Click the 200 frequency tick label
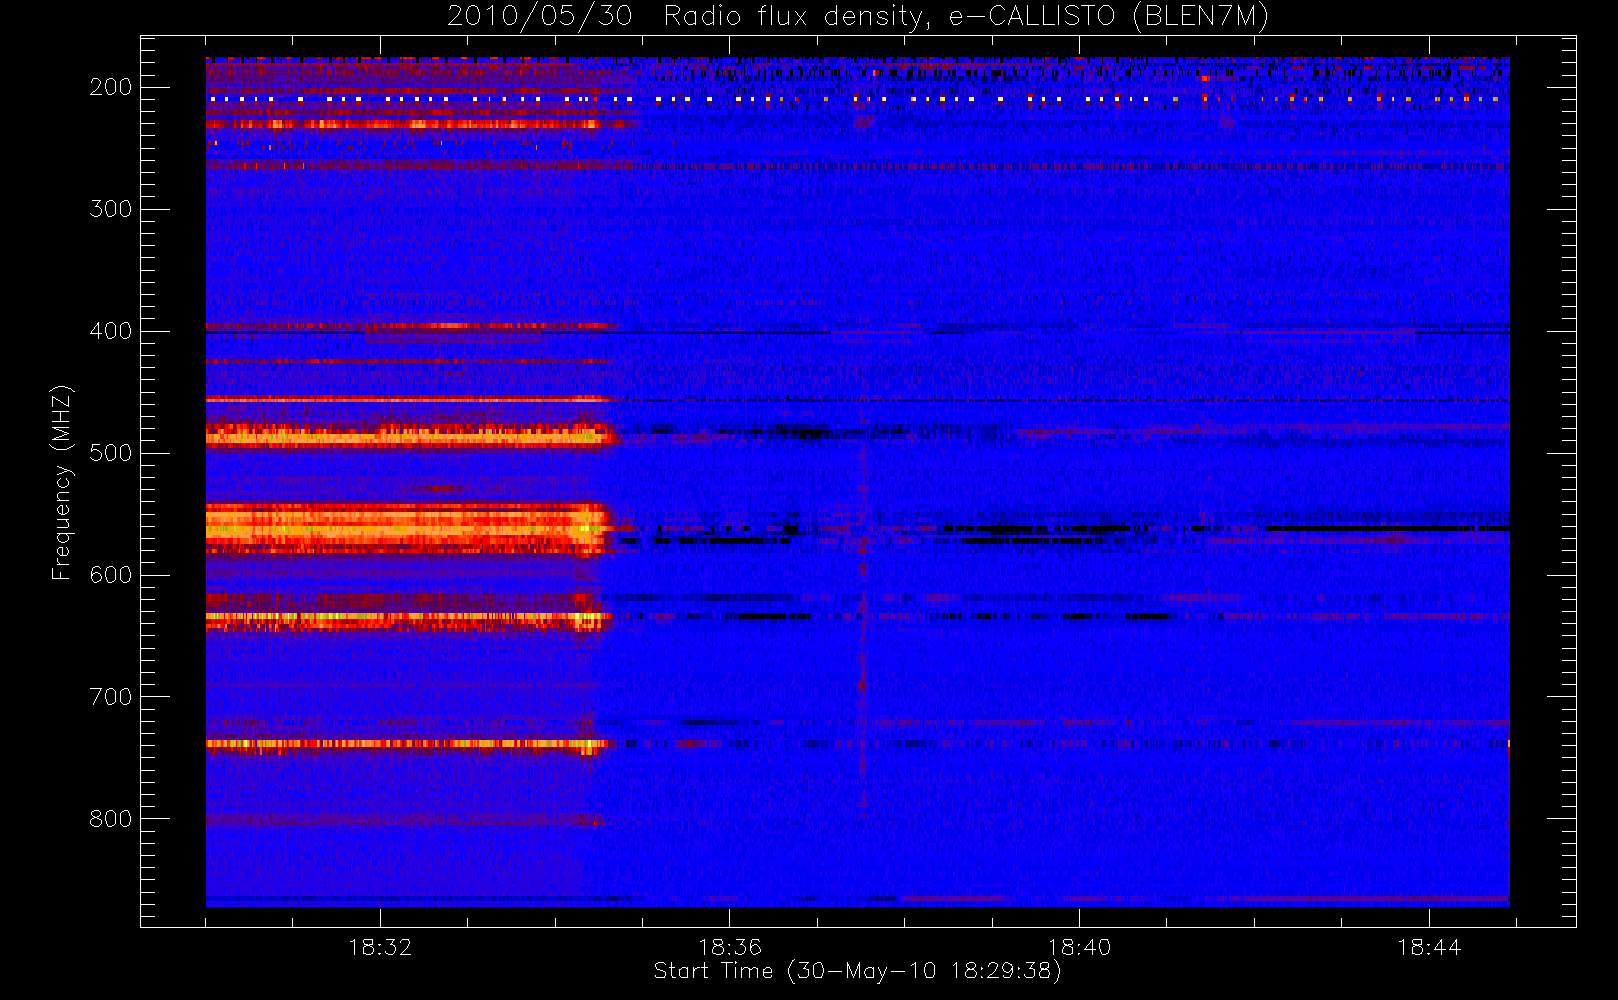 click(x=110, y=87)
